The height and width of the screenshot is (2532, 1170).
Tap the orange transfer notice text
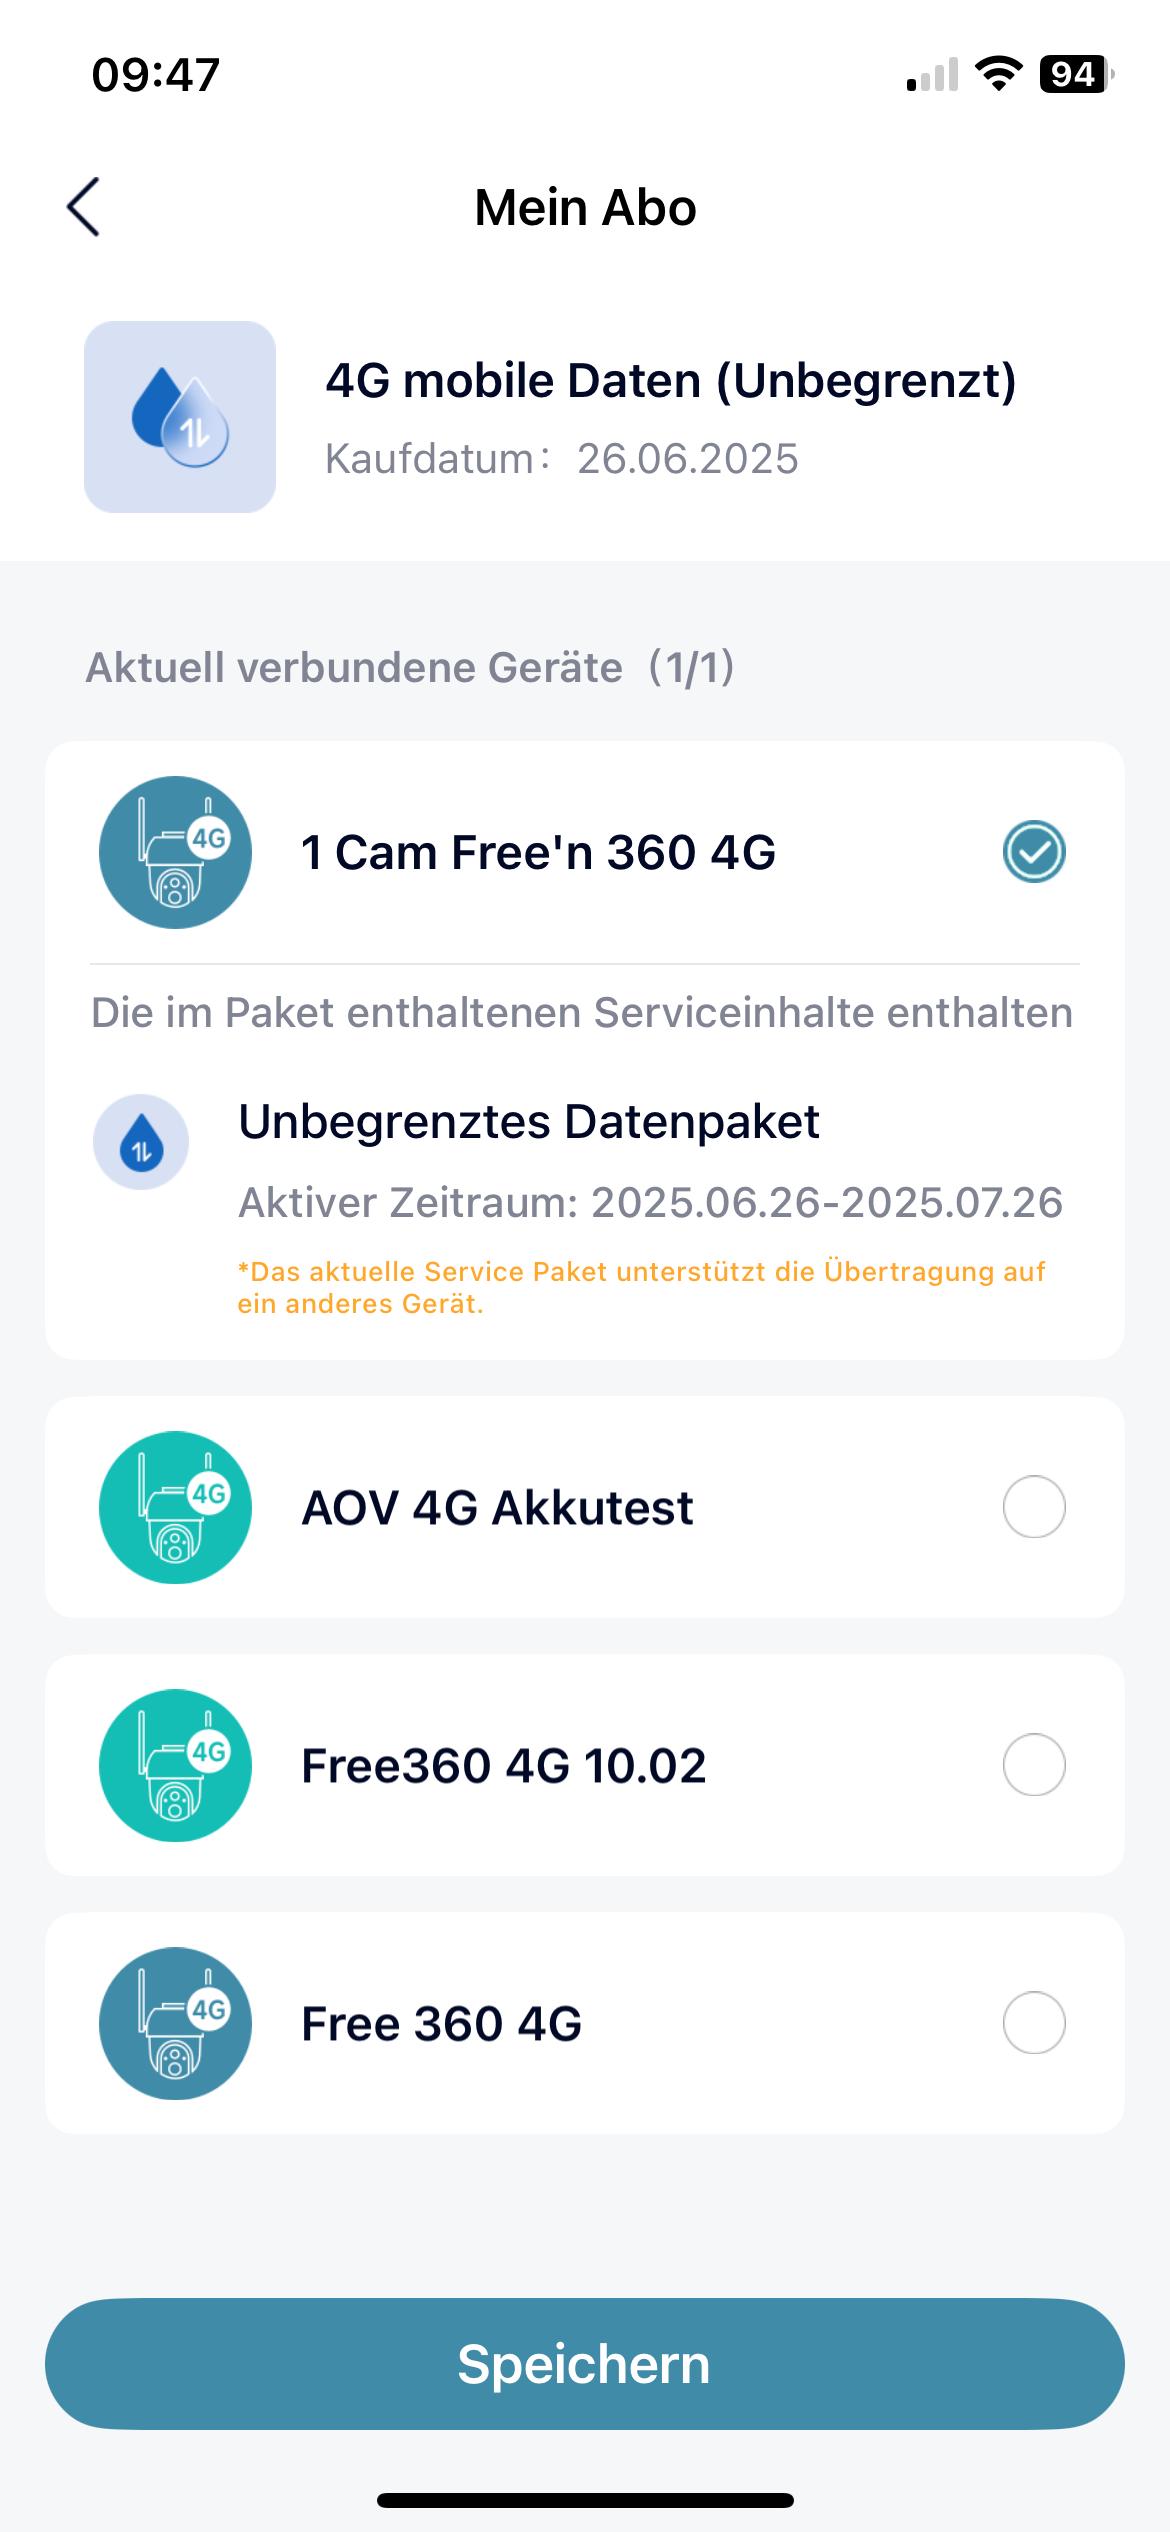pyautogui.click(x=640, y=1287)
